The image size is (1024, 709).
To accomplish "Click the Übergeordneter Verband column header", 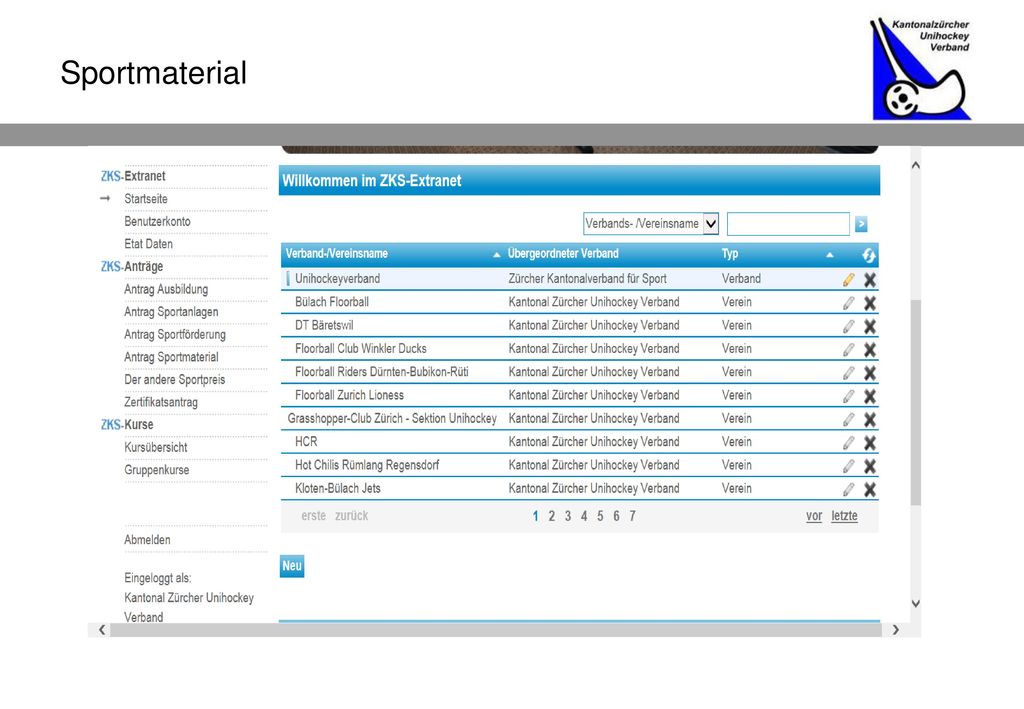I will click(563, 253).
